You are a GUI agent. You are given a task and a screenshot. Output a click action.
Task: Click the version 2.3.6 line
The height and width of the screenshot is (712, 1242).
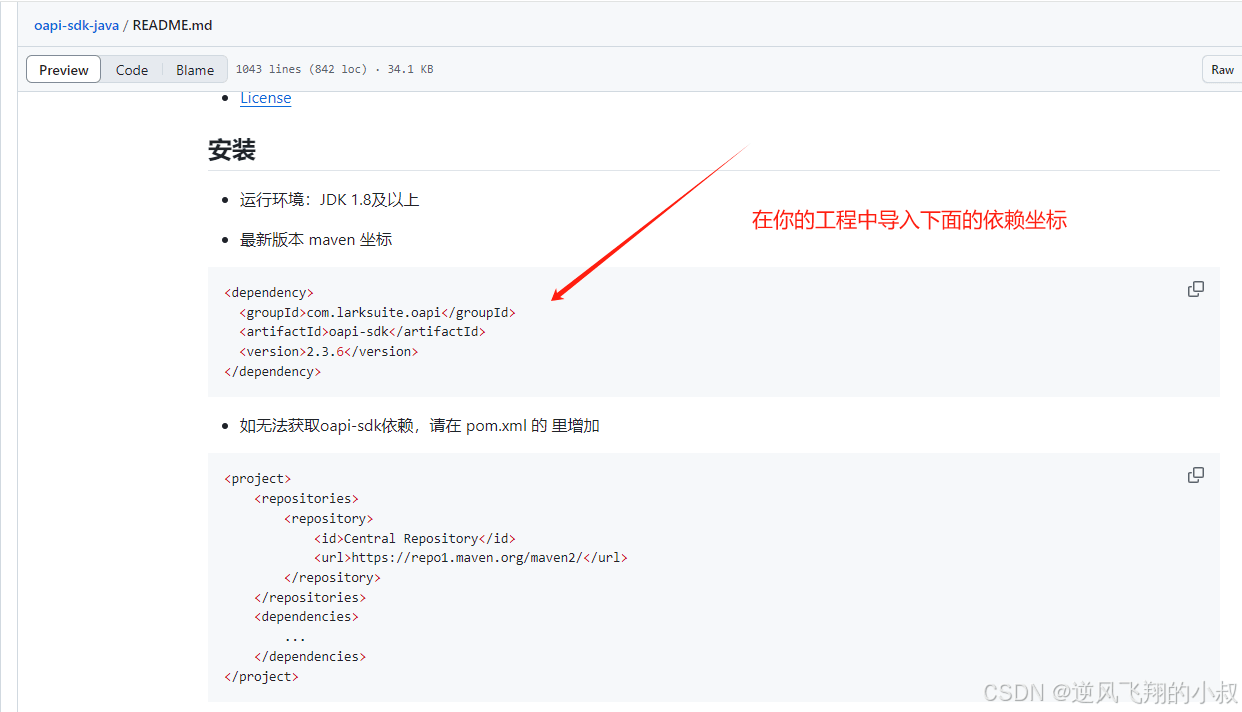click(x=328, y=351)
